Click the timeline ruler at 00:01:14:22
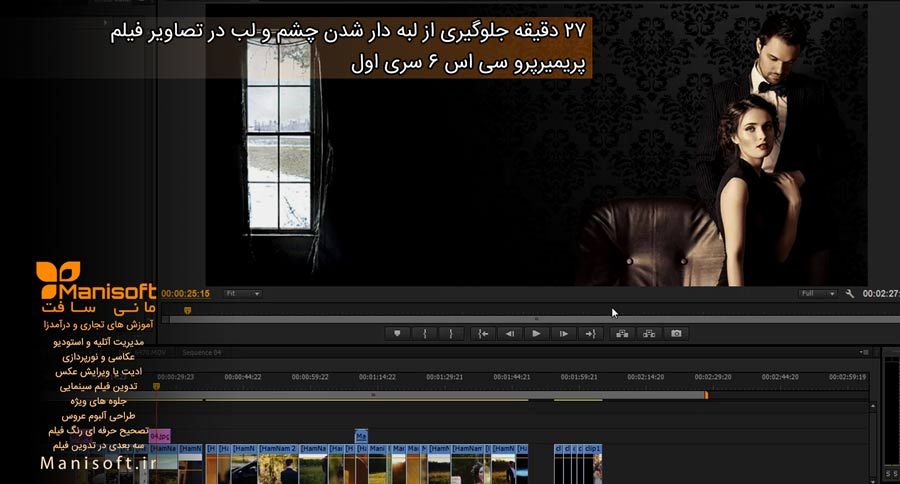Viewport: 900px width, 484px height. point(377,377)
